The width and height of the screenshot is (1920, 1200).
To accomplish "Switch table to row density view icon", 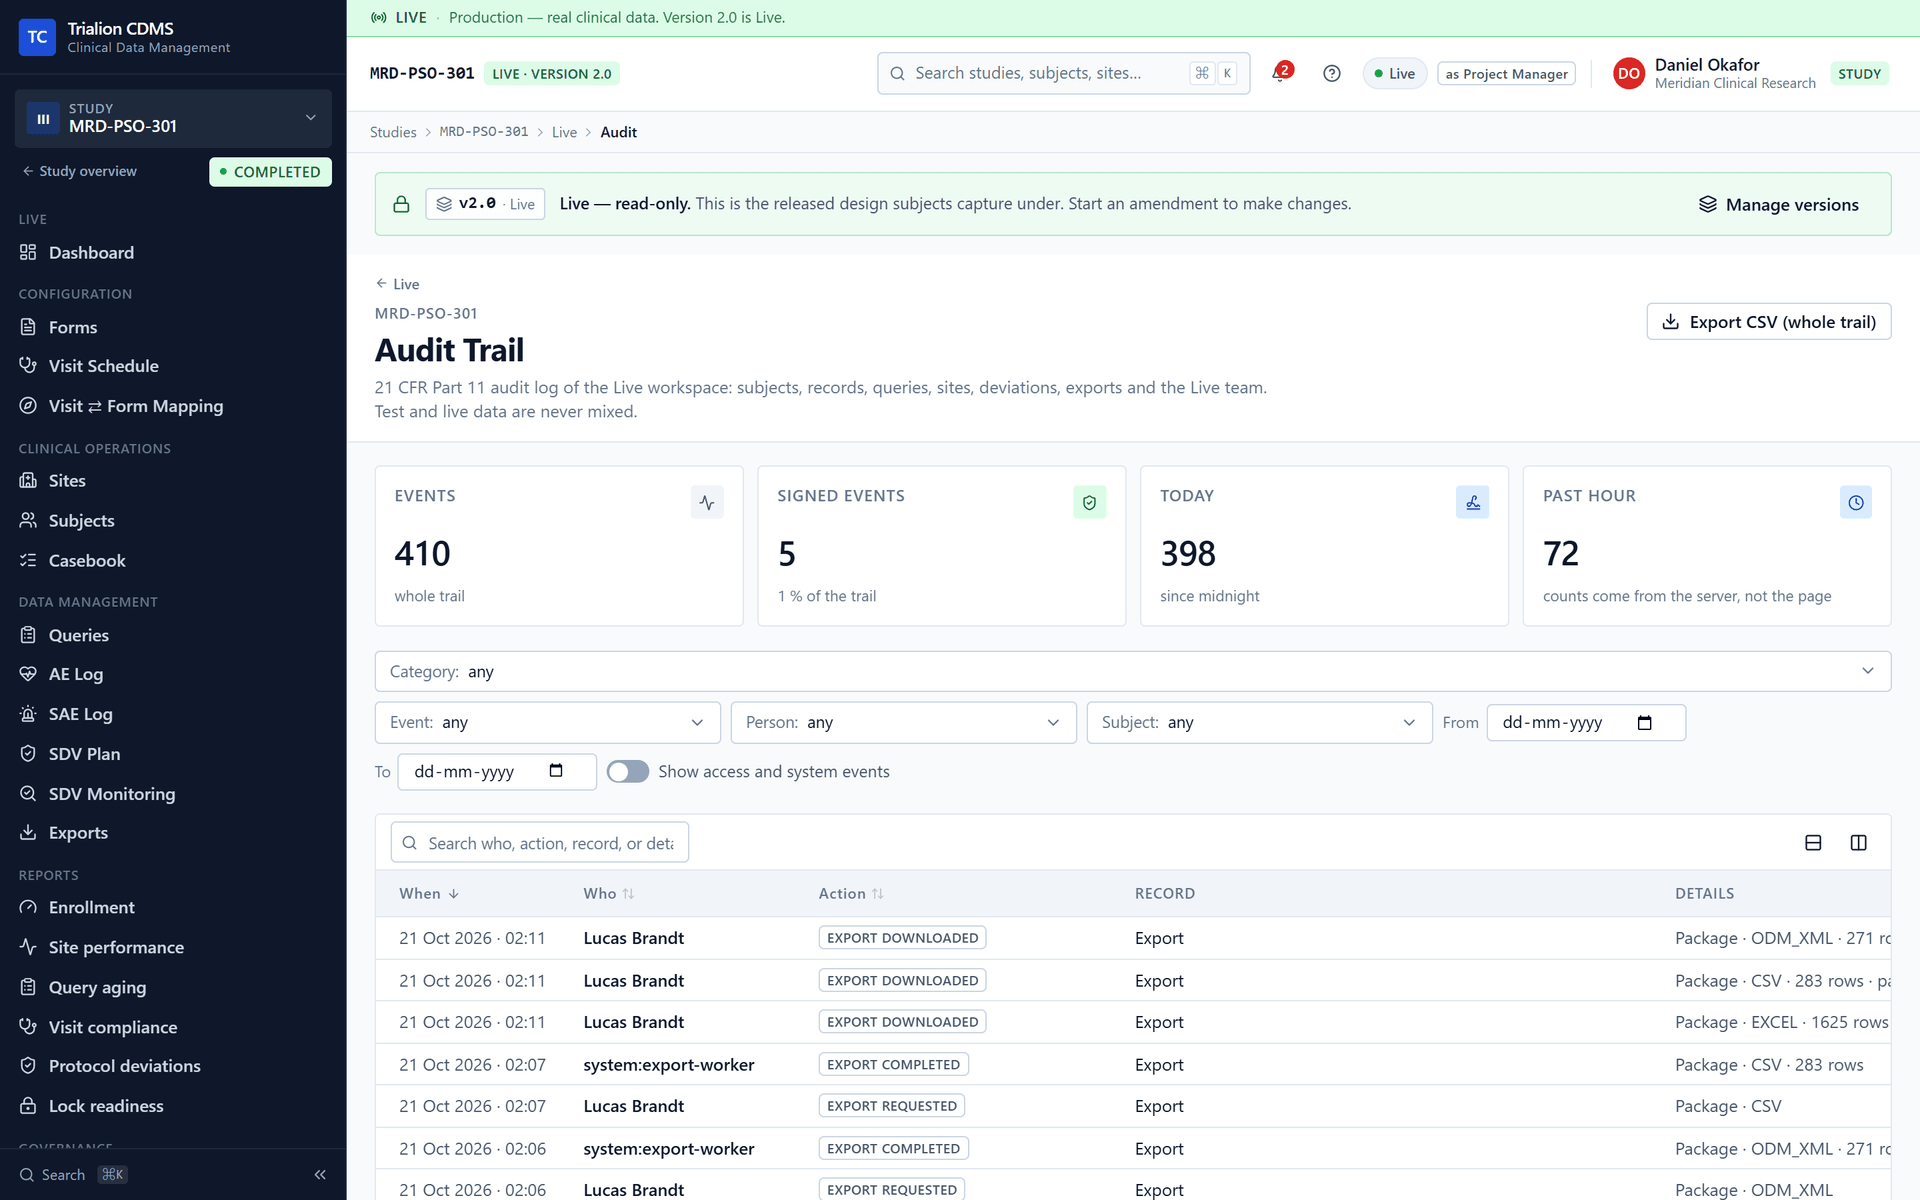I will (x=1813, y=843).
